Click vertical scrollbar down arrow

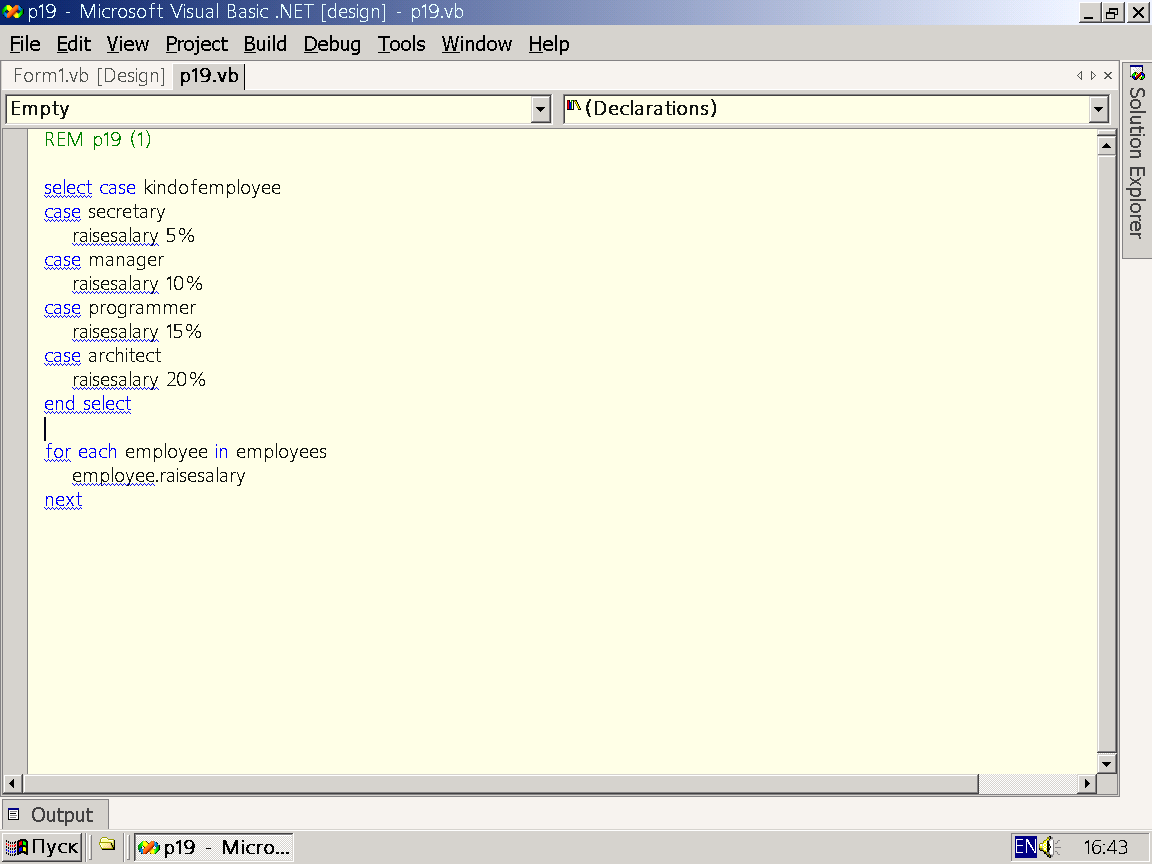pos(1106,763)
